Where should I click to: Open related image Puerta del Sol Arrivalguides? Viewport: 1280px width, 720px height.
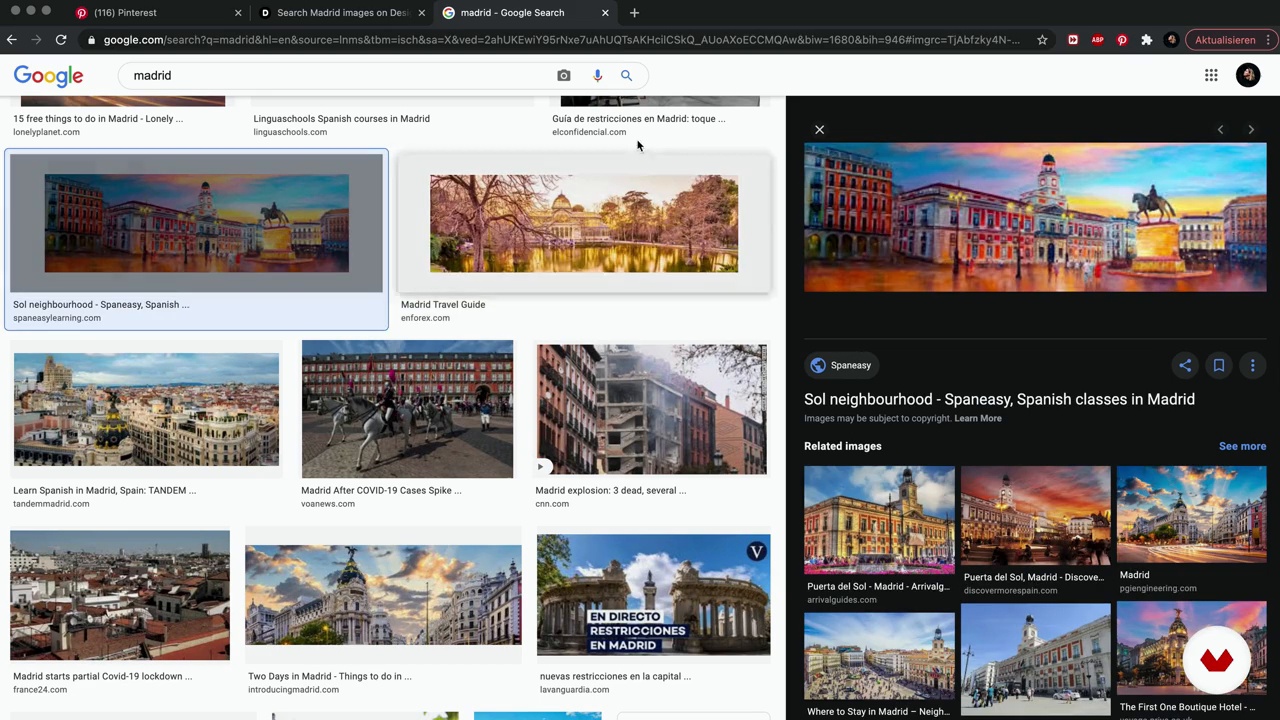879,520
